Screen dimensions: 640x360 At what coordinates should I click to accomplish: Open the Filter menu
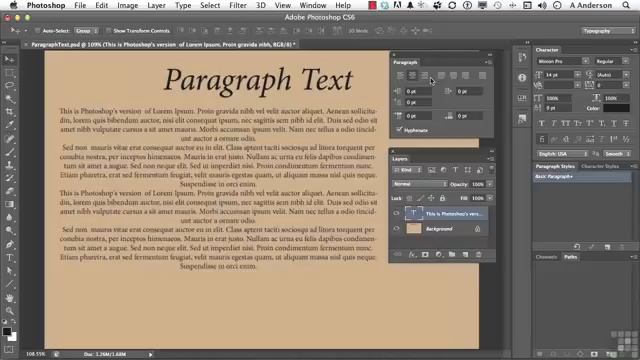point(238,5)
